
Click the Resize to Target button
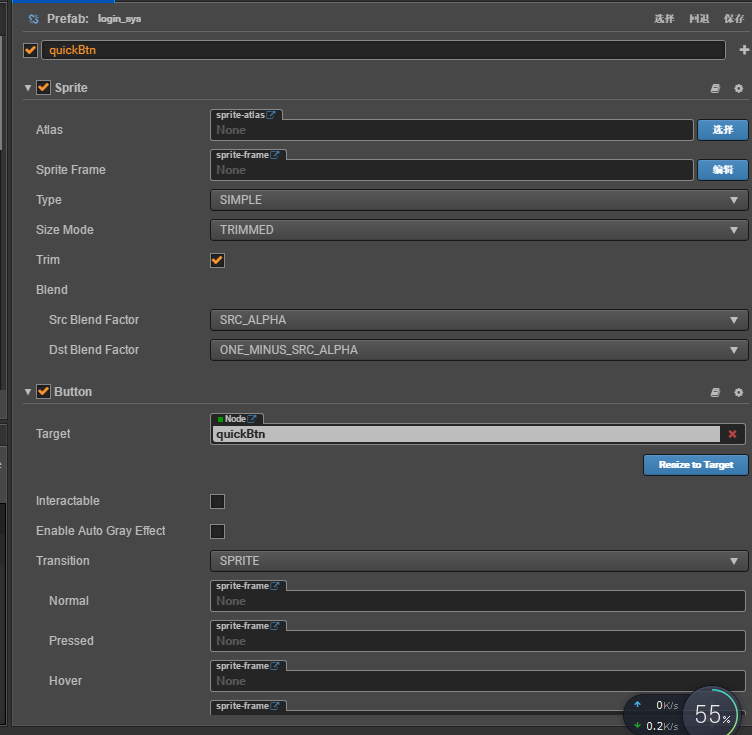click(x=695, y=465)
